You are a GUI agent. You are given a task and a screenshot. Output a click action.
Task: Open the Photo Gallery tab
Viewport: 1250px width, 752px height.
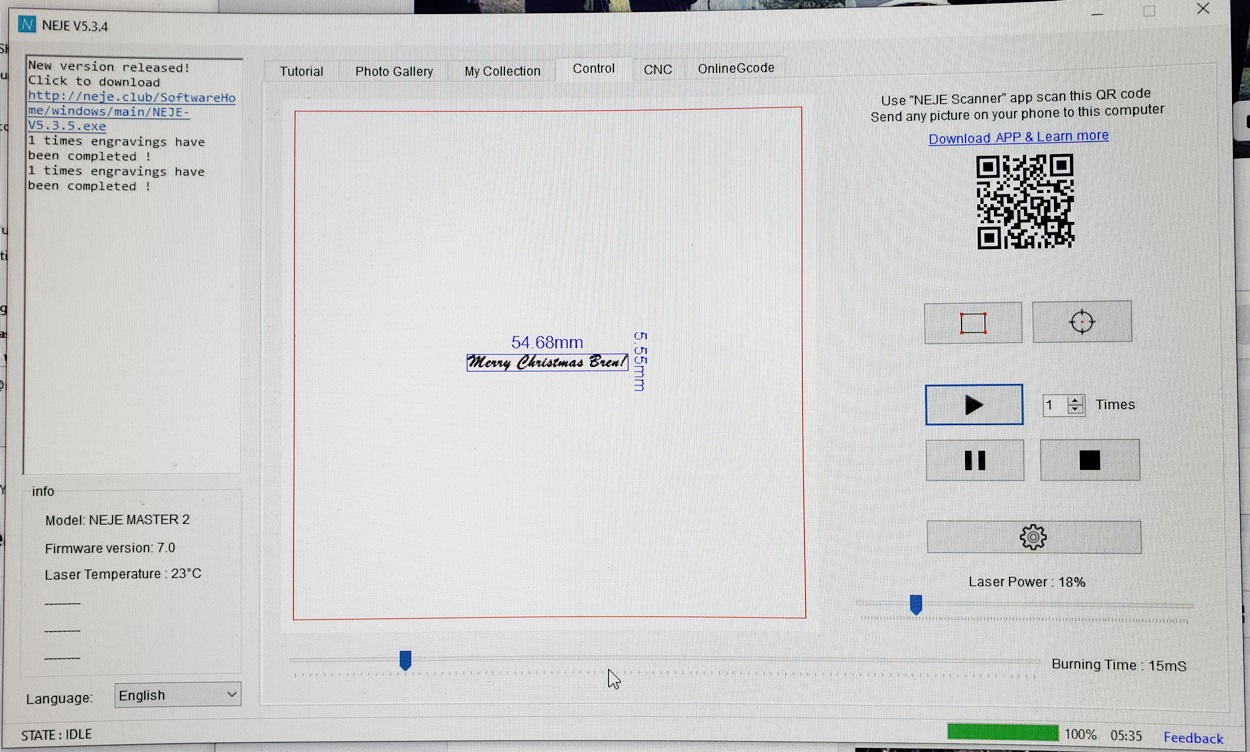coord(394,71)
